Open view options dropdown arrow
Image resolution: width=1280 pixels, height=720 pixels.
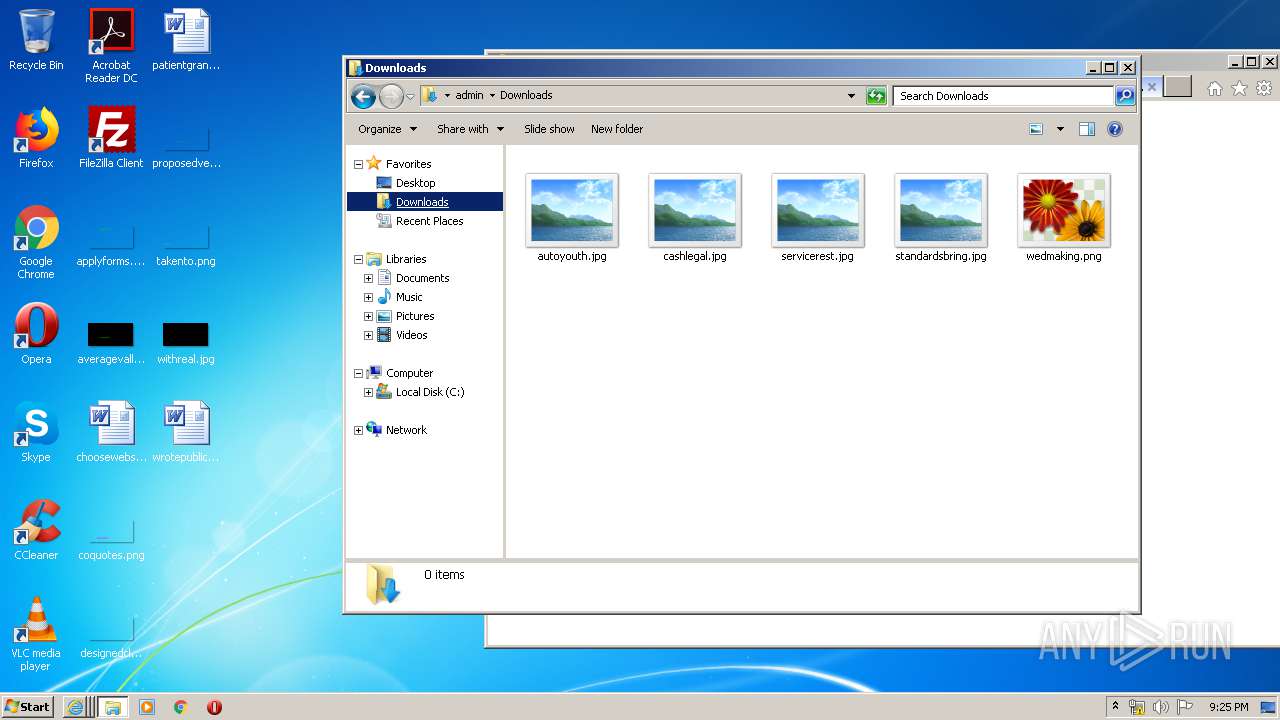coord(1060,129)
